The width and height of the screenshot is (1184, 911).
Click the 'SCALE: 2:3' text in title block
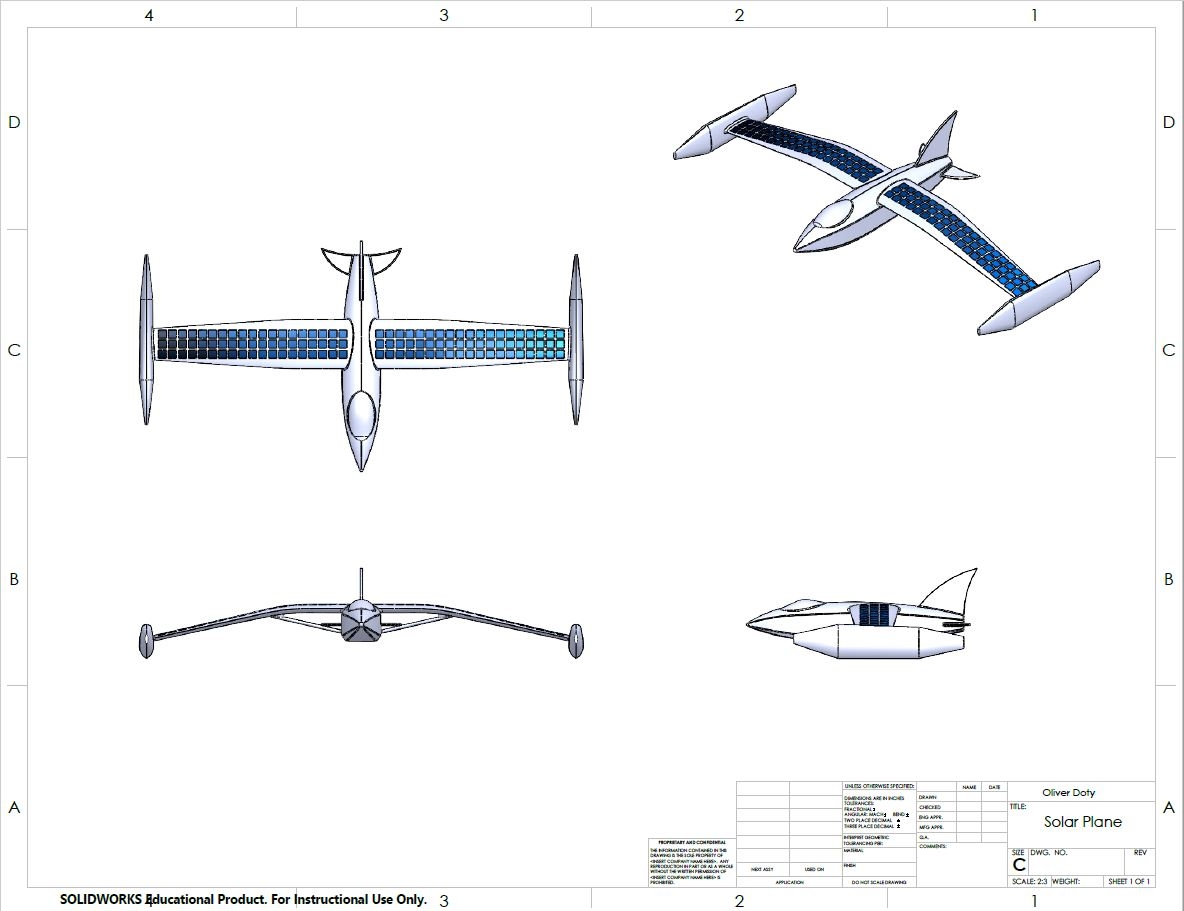pyautogui.click(x=1028, y=882)
